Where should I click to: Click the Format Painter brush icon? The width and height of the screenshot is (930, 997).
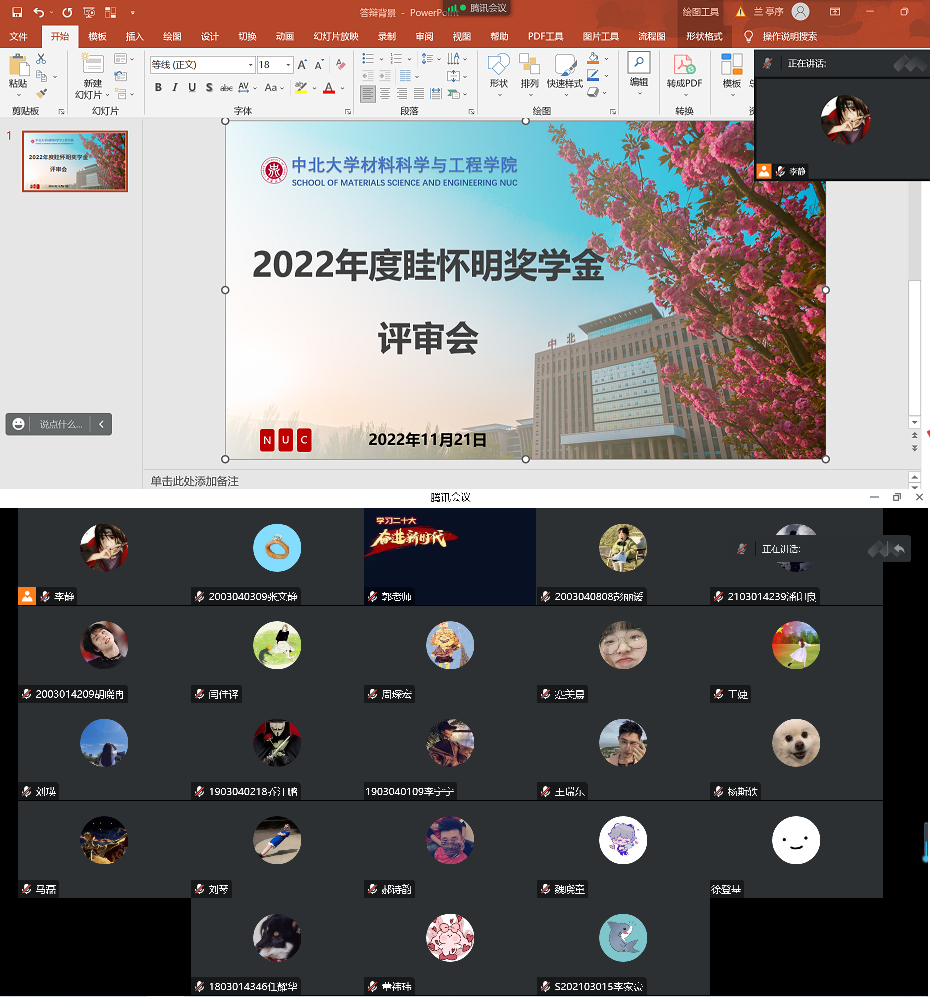pyautogui.click(x=41, y=92)
